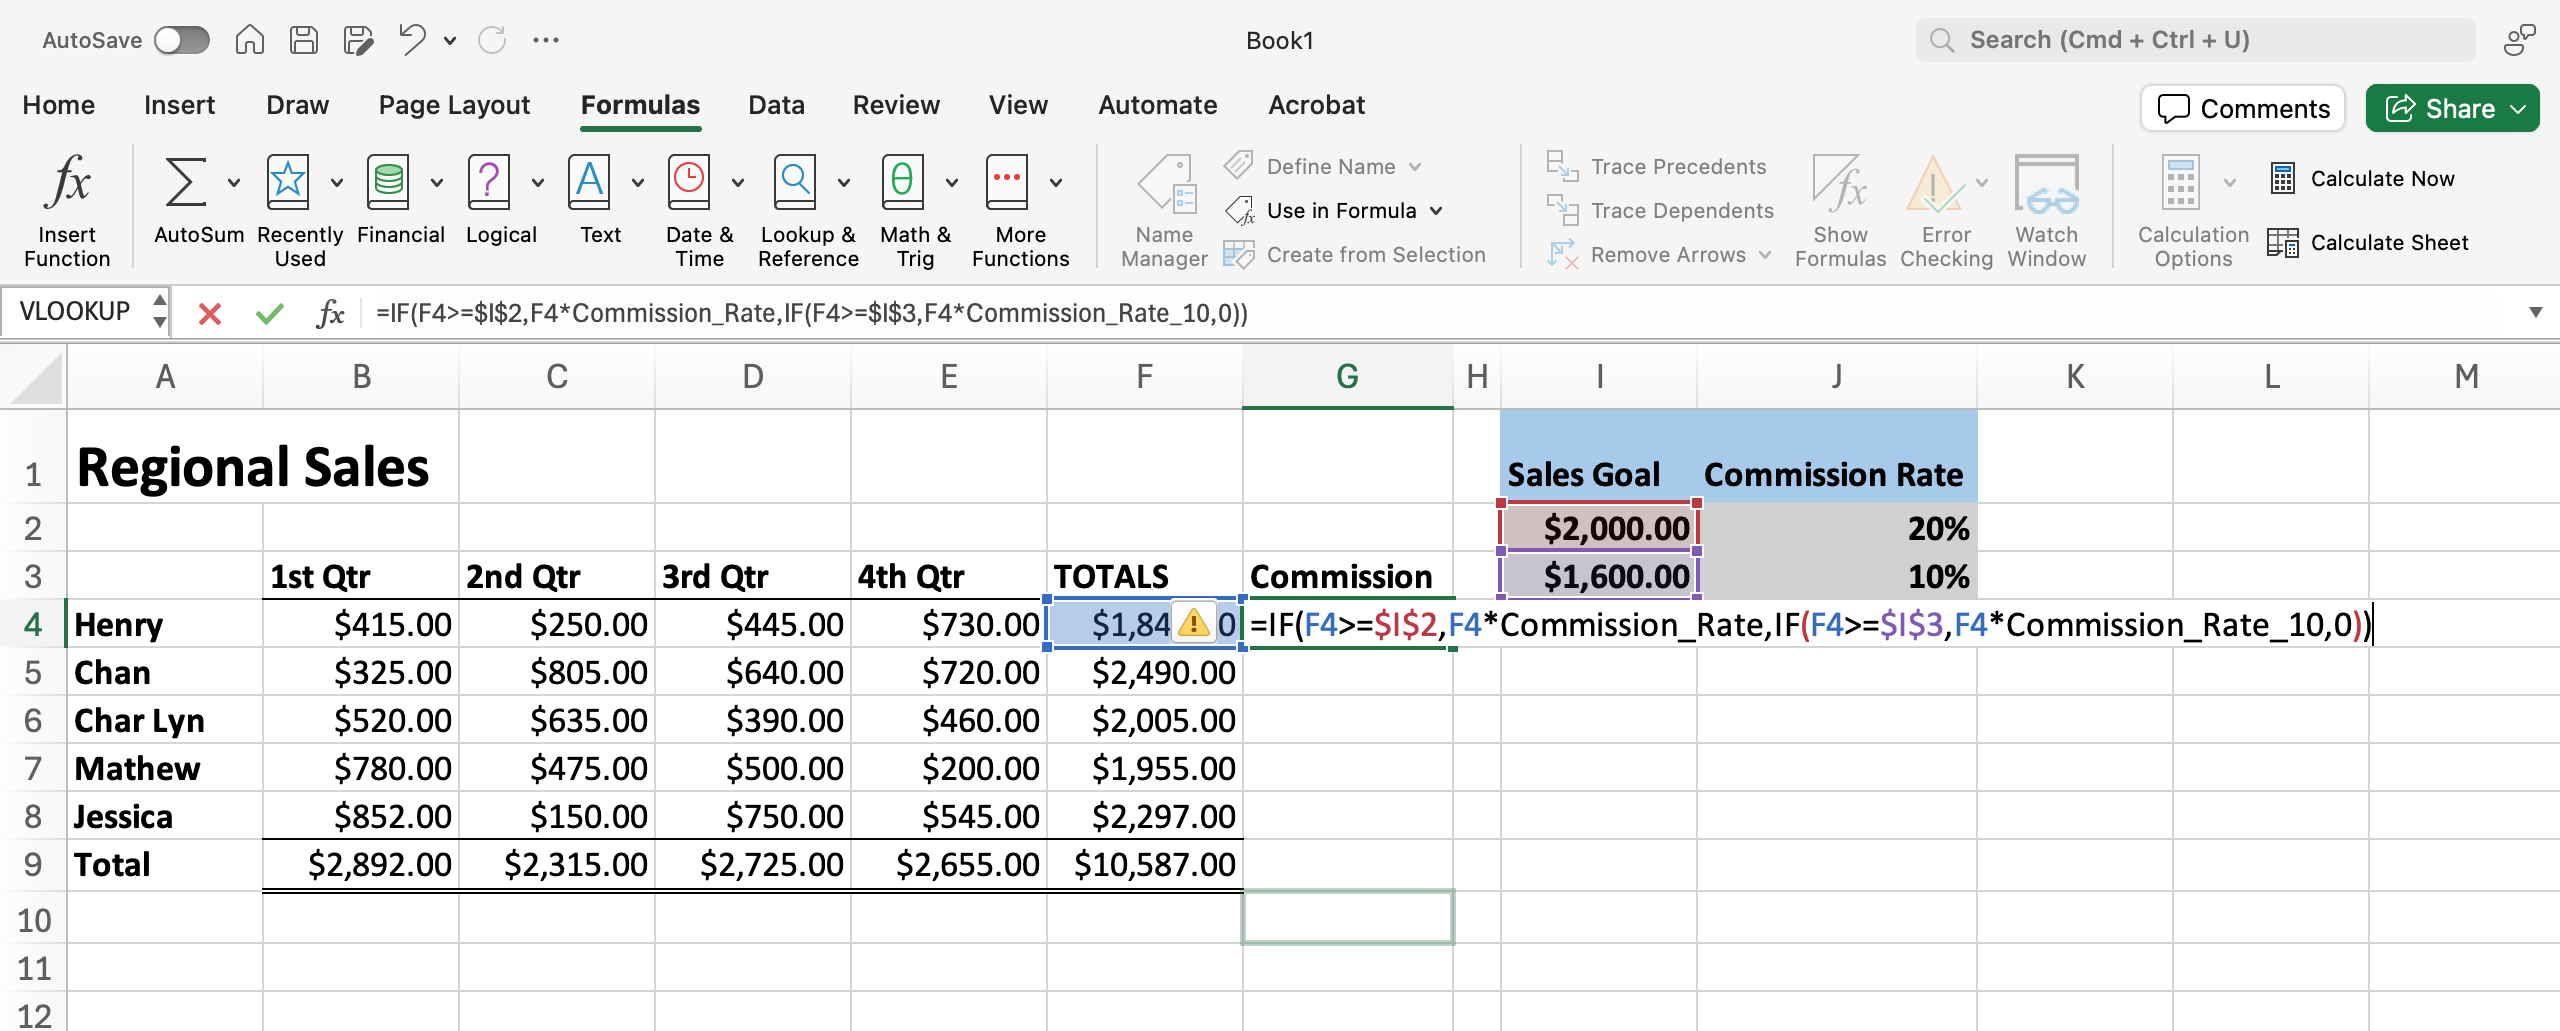Click the Redo icon
Viewport: 2560px width, 1031px height.
tap(492, 40)
